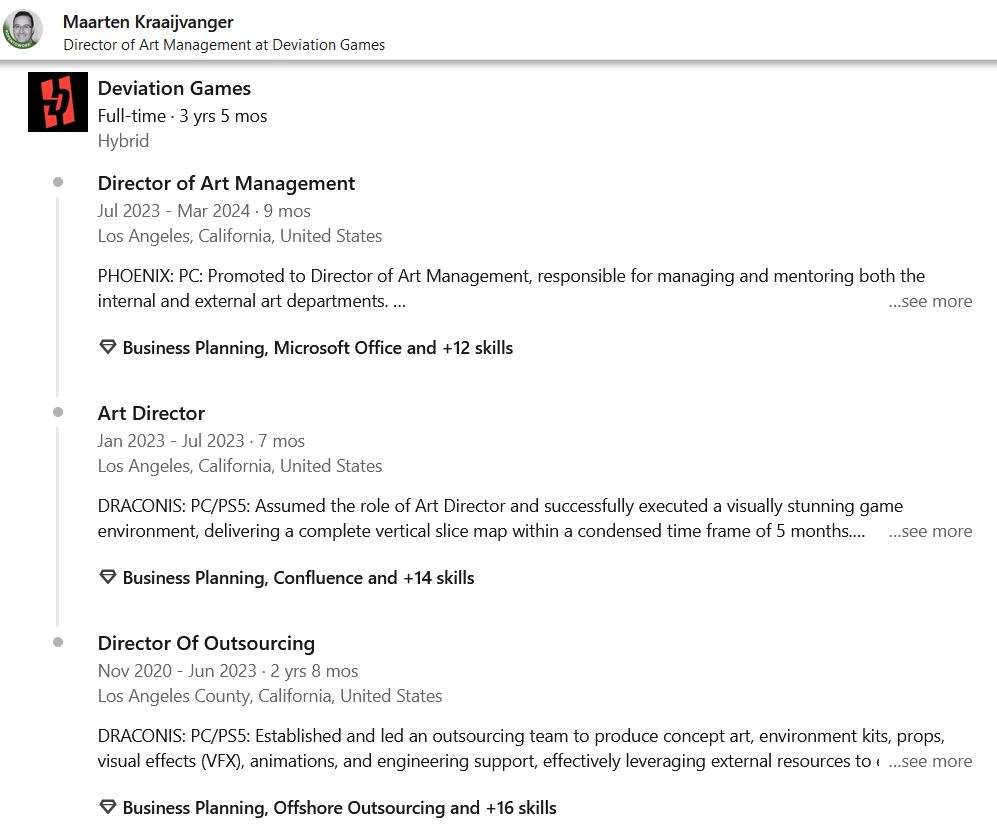Select the Director of Art Management title
Image resolution: width=997 pixels, height=824 pixels.
click(226, 183)
